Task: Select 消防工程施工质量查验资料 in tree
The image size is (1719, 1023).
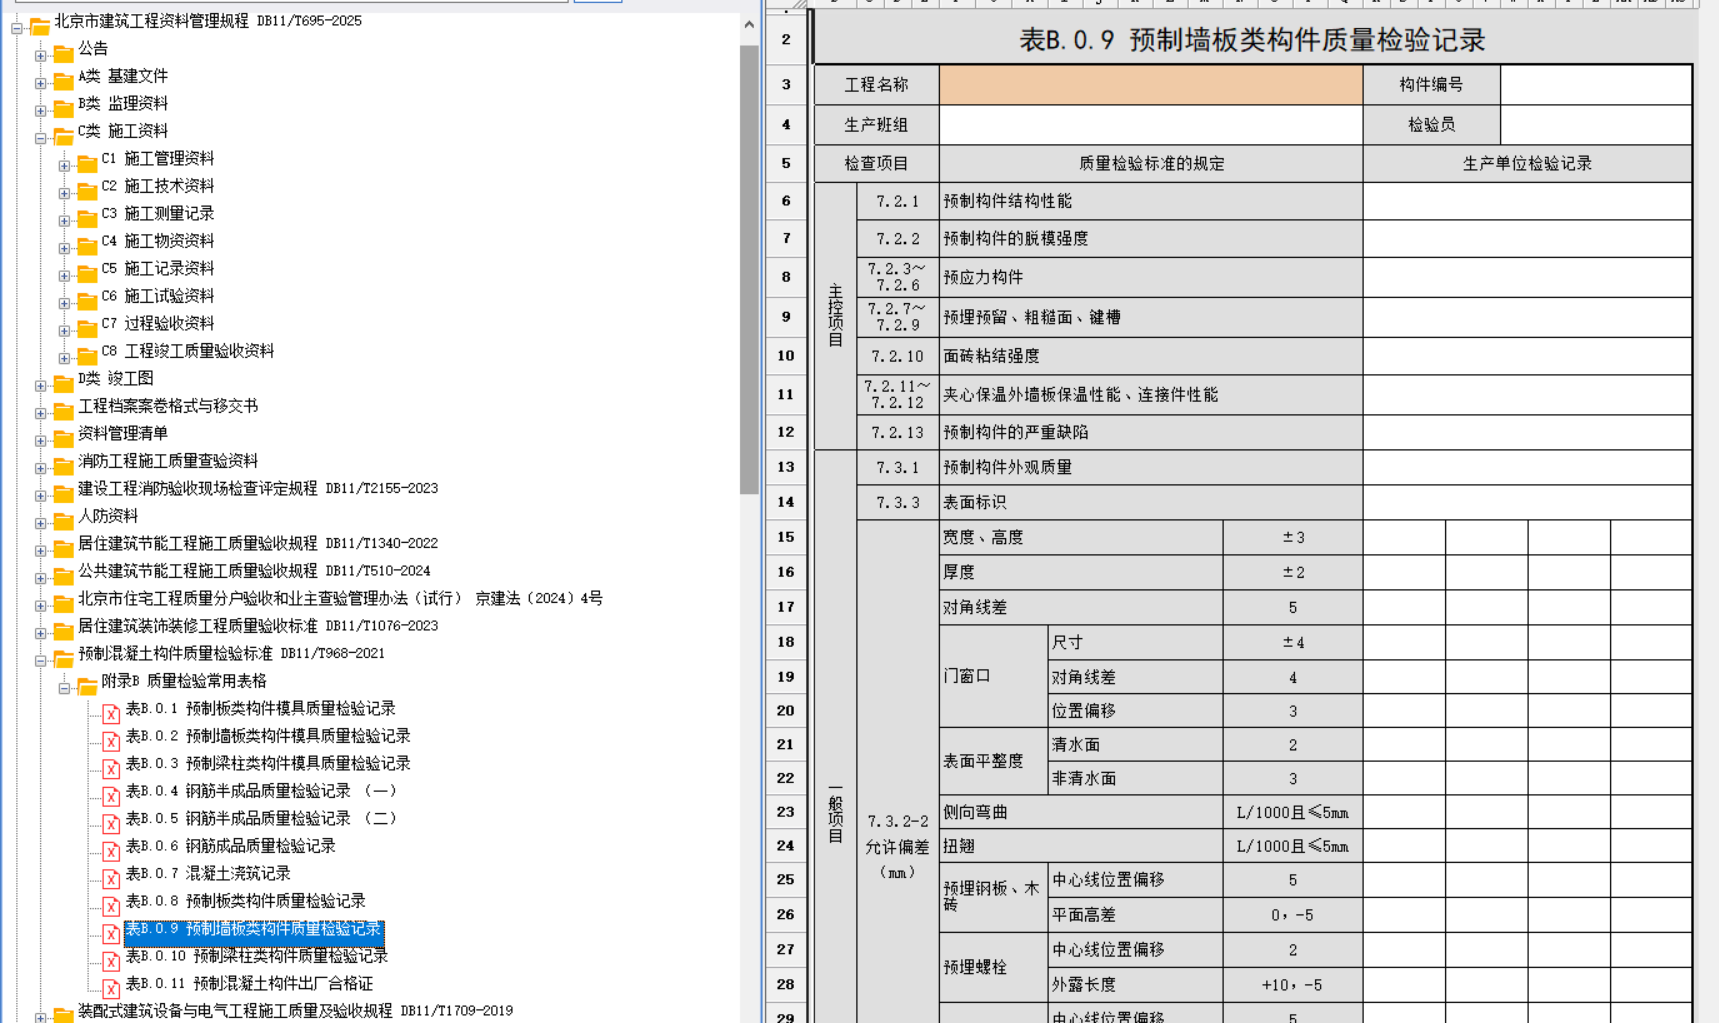Action: click(x=167, y=461)
